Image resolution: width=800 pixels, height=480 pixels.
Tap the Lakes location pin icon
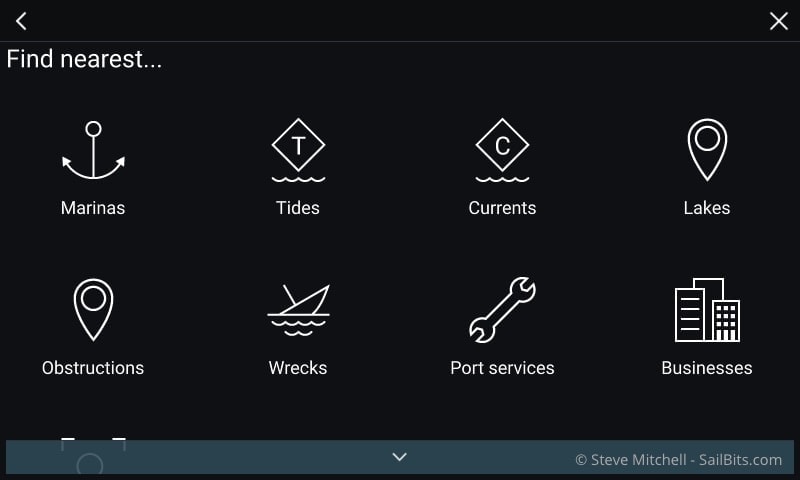707,150
